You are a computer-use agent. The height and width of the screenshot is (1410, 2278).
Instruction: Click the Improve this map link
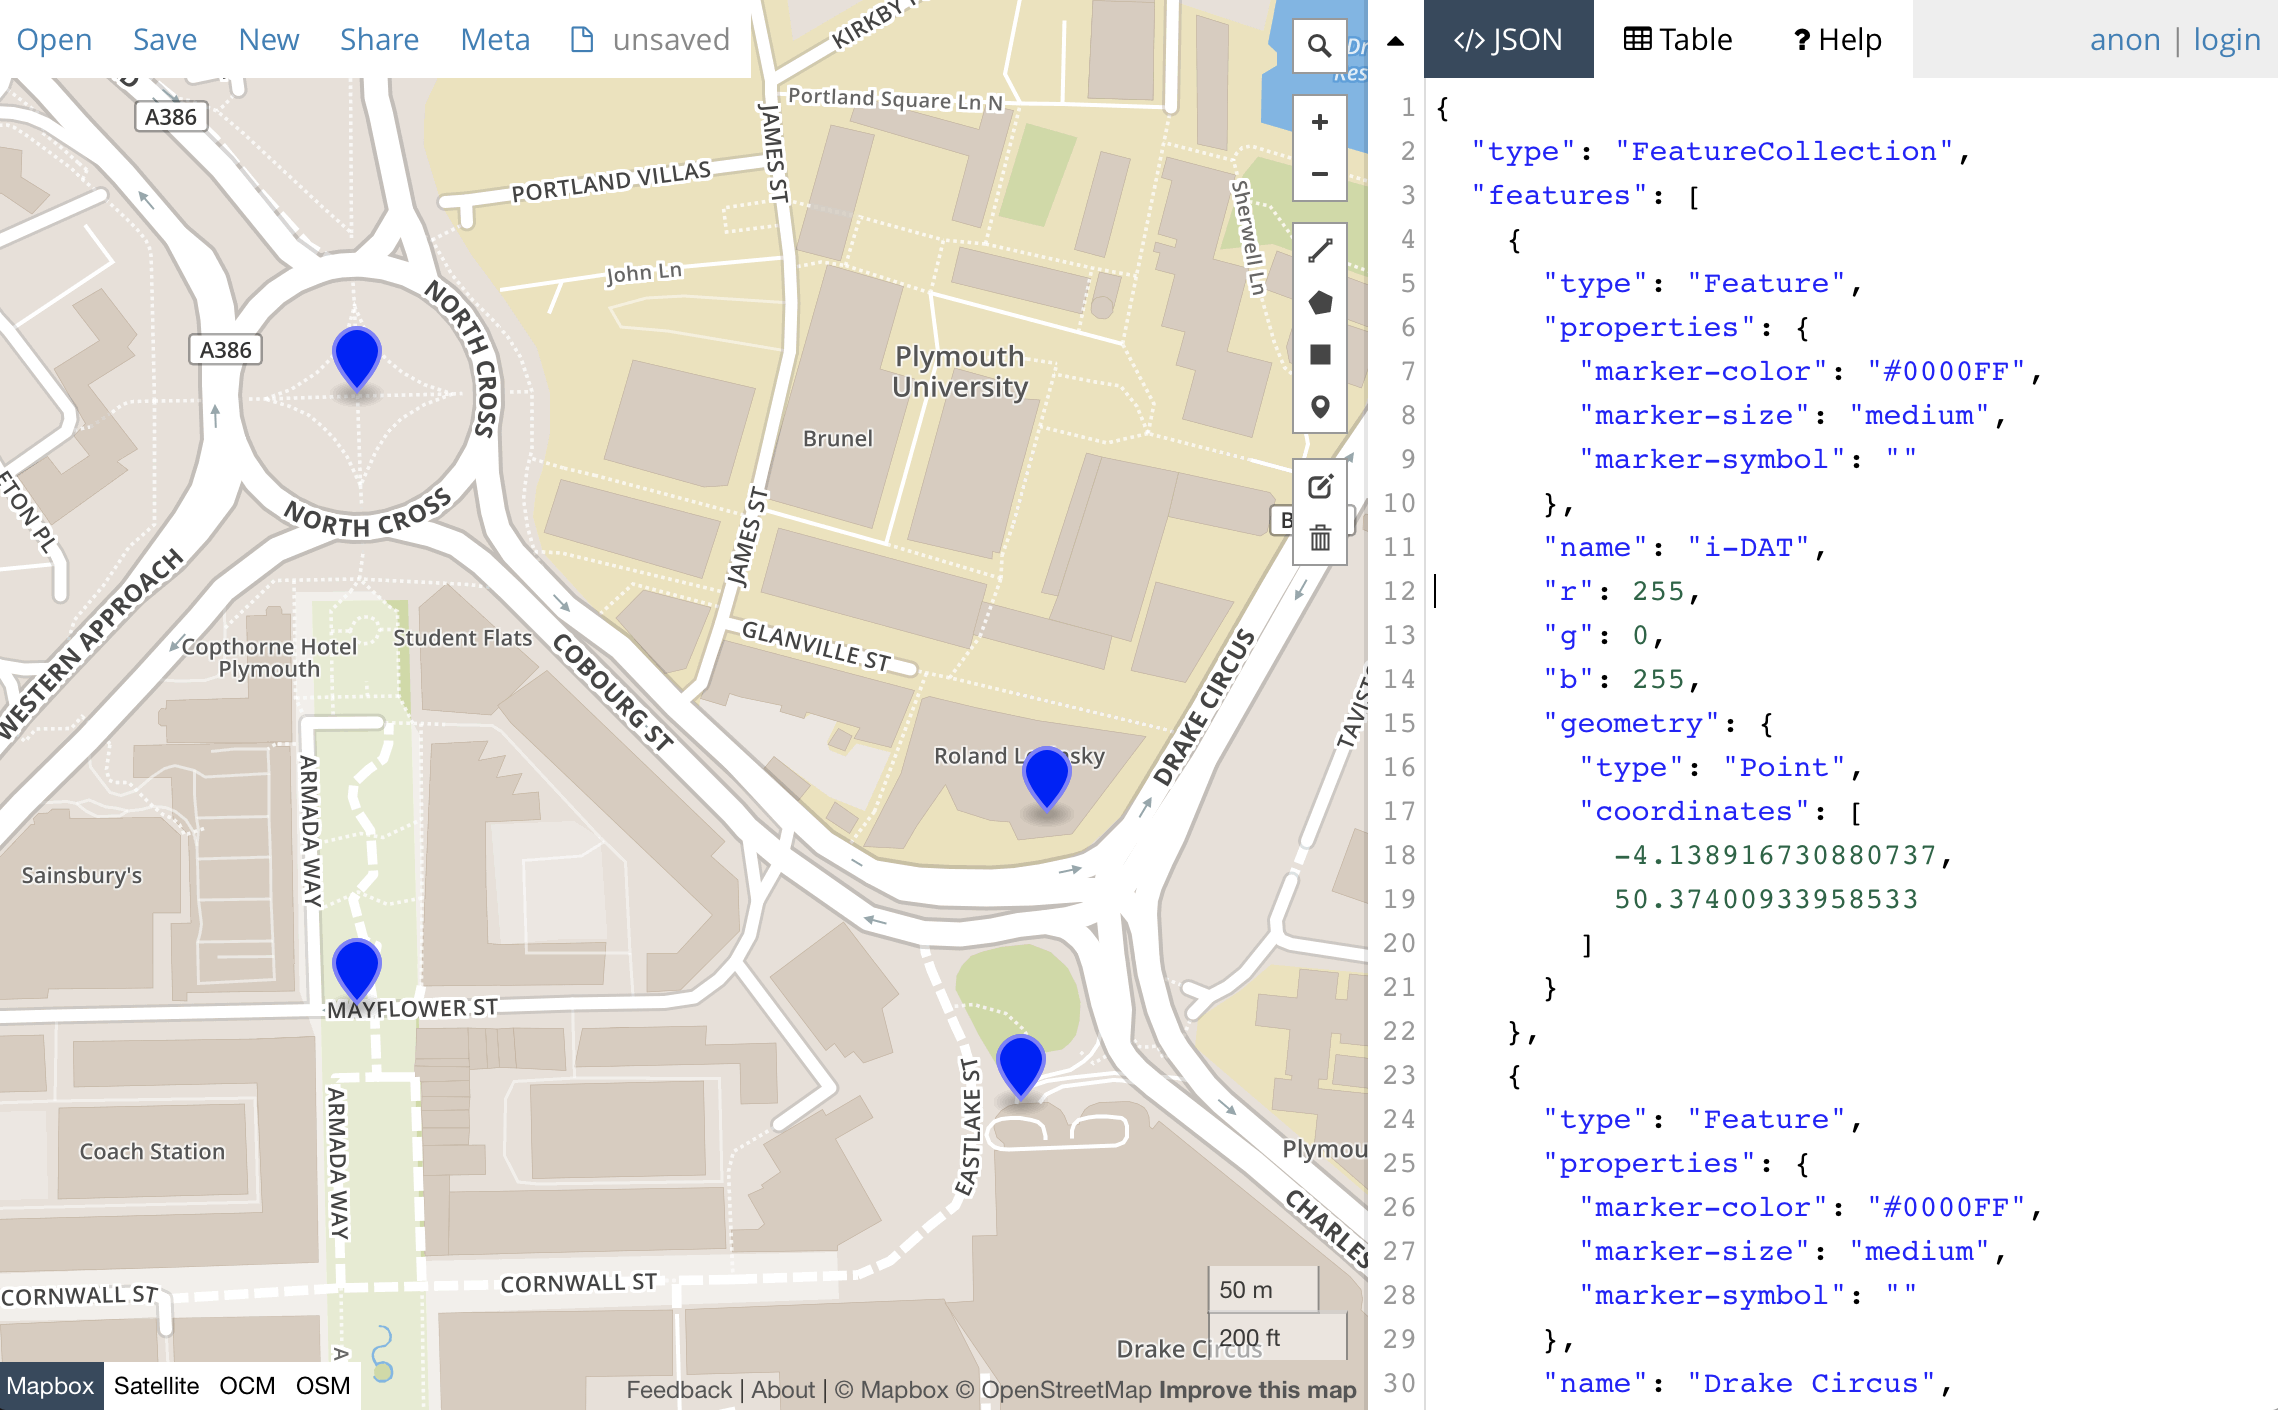tap(1257, 1390)
